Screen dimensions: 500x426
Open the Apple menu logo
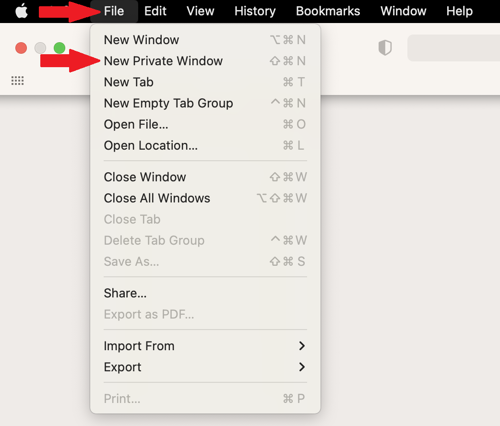(x=22, y=11)
